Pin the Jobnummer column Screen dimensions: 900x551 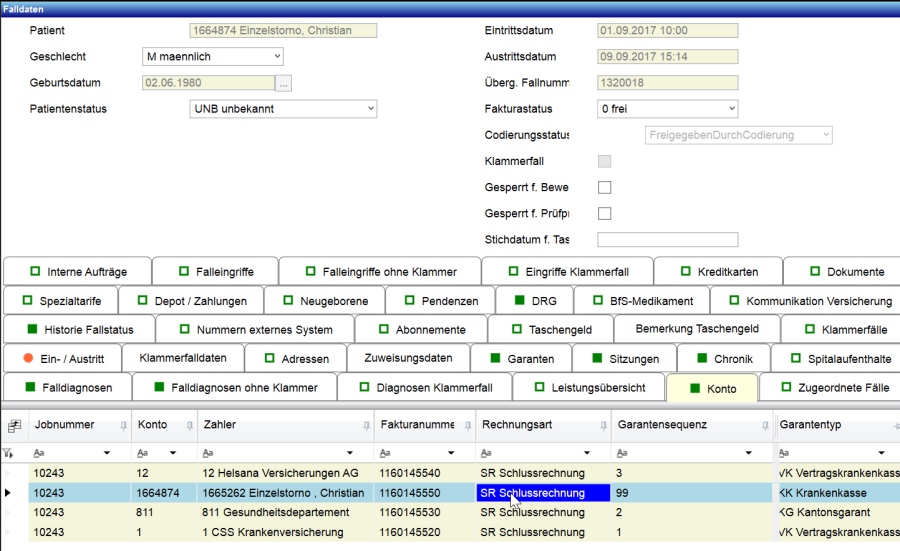[x=123, y=426]
